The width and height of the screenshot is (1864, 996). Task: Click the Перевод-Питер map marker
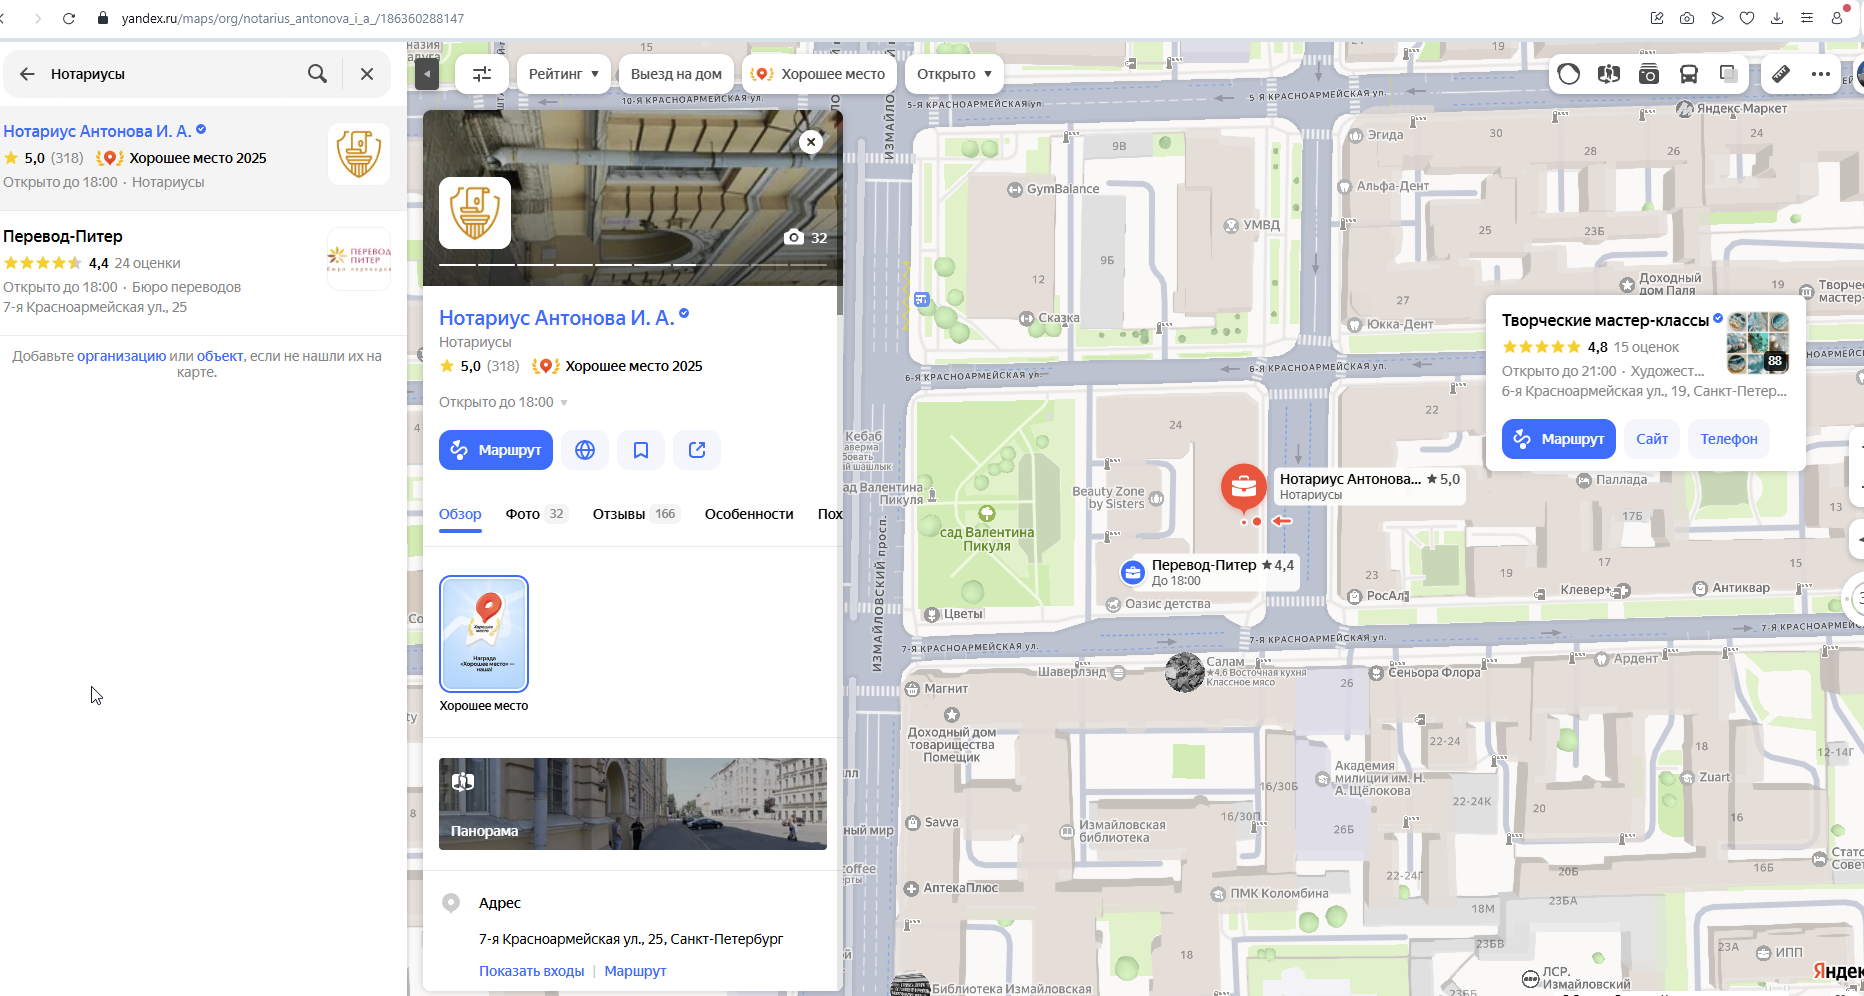1133,572
